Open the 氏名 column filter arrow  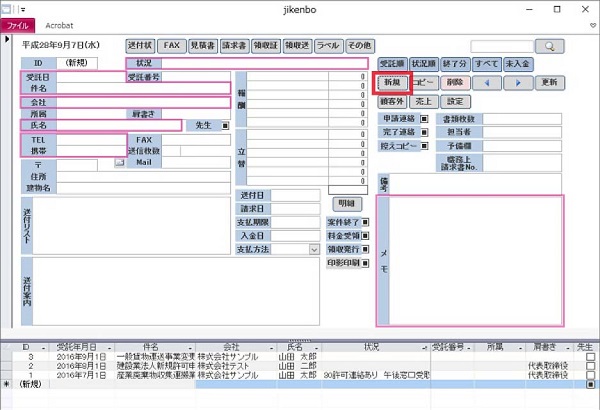pos(316,348)
